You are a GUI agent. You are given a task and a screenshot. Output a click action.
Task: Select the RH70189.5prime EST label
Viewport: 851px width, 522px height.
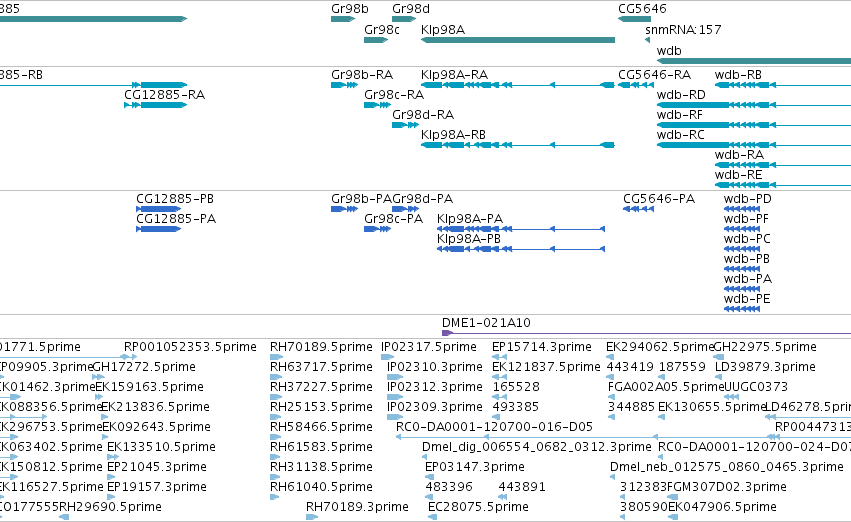point(321,347)
